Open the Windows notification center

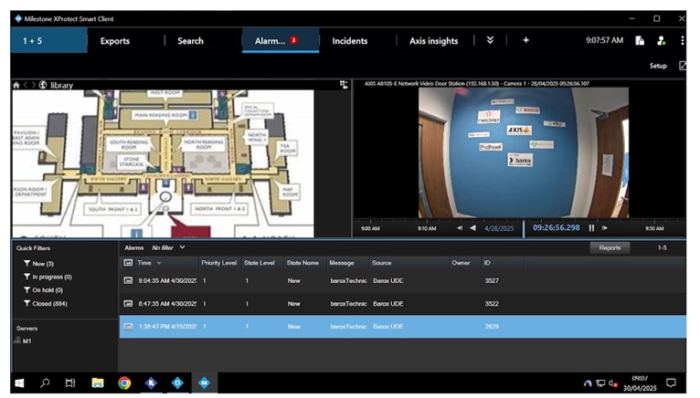(x=671, y=383)
